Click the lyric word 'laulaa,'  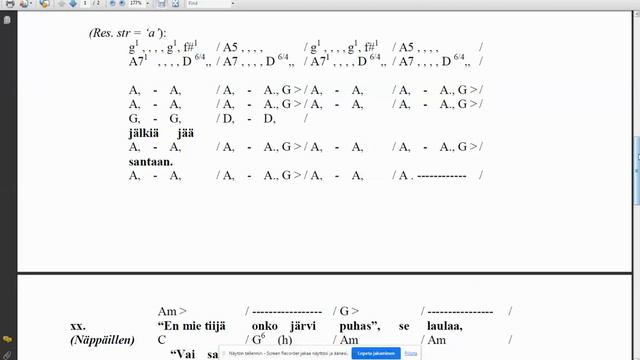[x=445, y=326]
